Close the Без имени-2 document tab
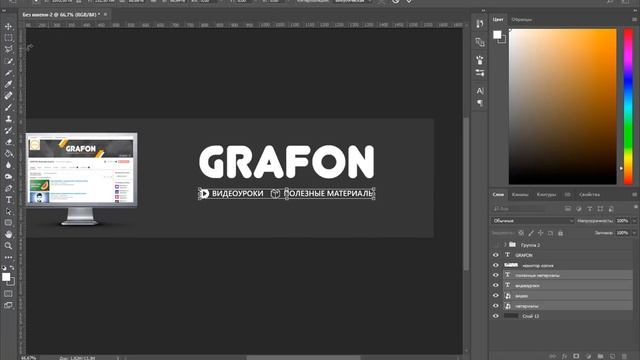This screenshot has height=360, width=640. pyautogui.click(x=105, y=14)
